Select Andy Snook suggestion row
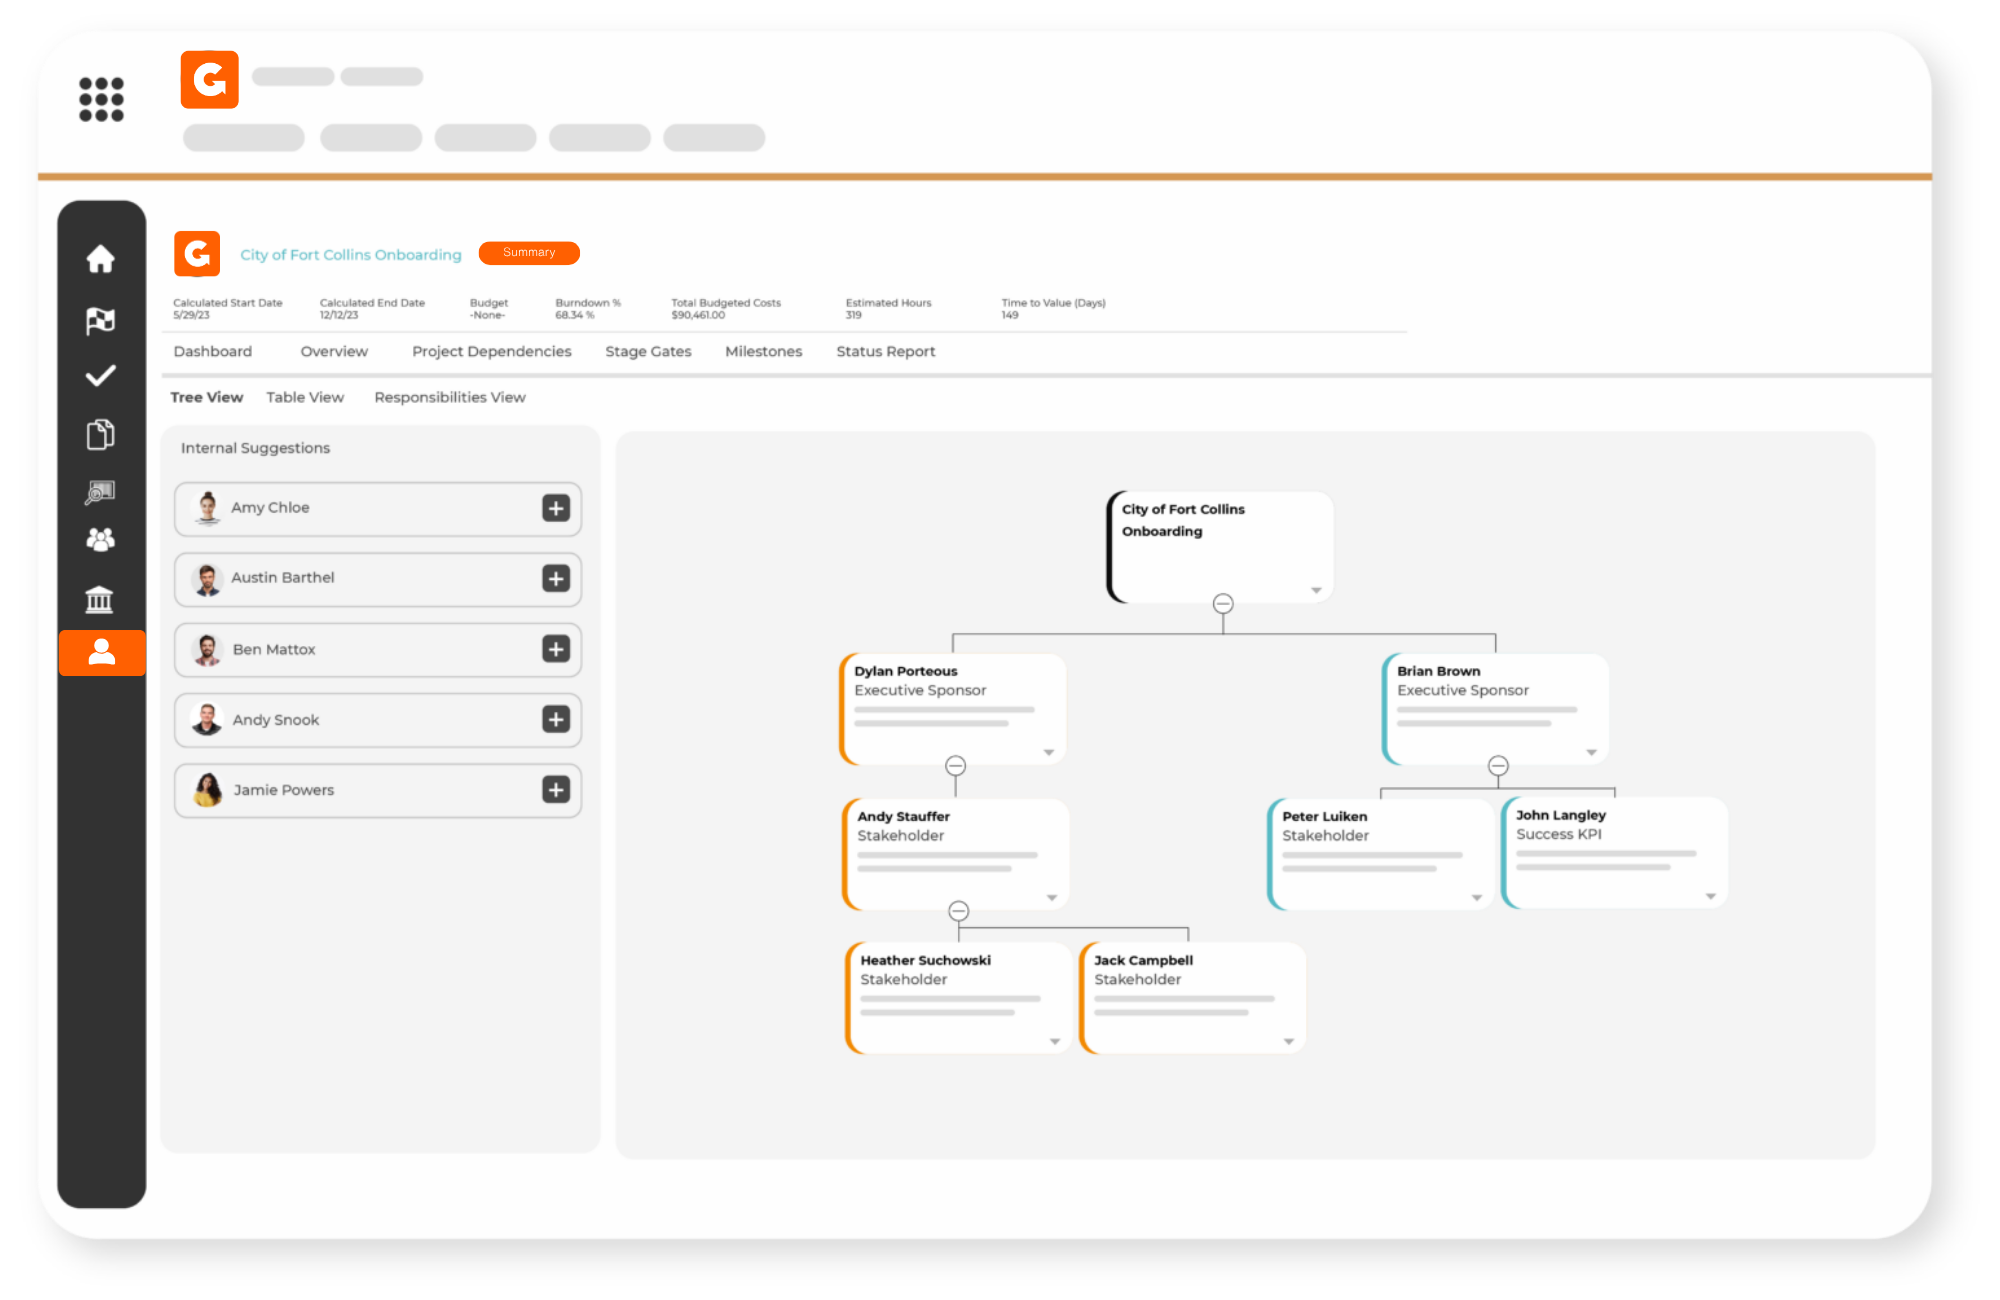The height and width of the screenshot is (1300, 2000). click(378, 719)
